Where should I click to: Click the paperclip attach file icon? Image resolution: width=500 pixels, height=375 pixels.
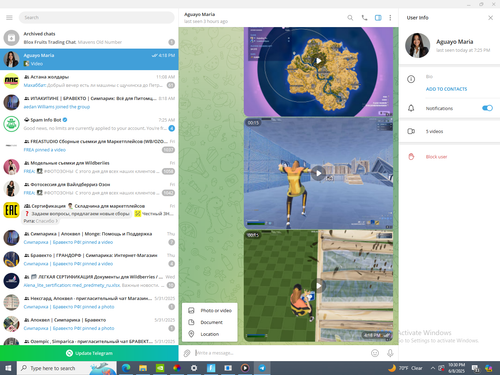[x=187, y=353]
